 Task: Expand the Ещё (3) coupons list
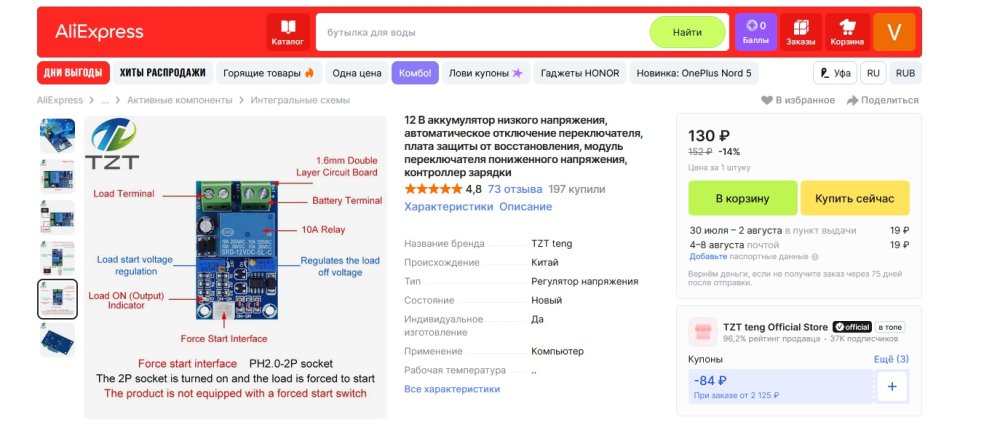[891, 359]
